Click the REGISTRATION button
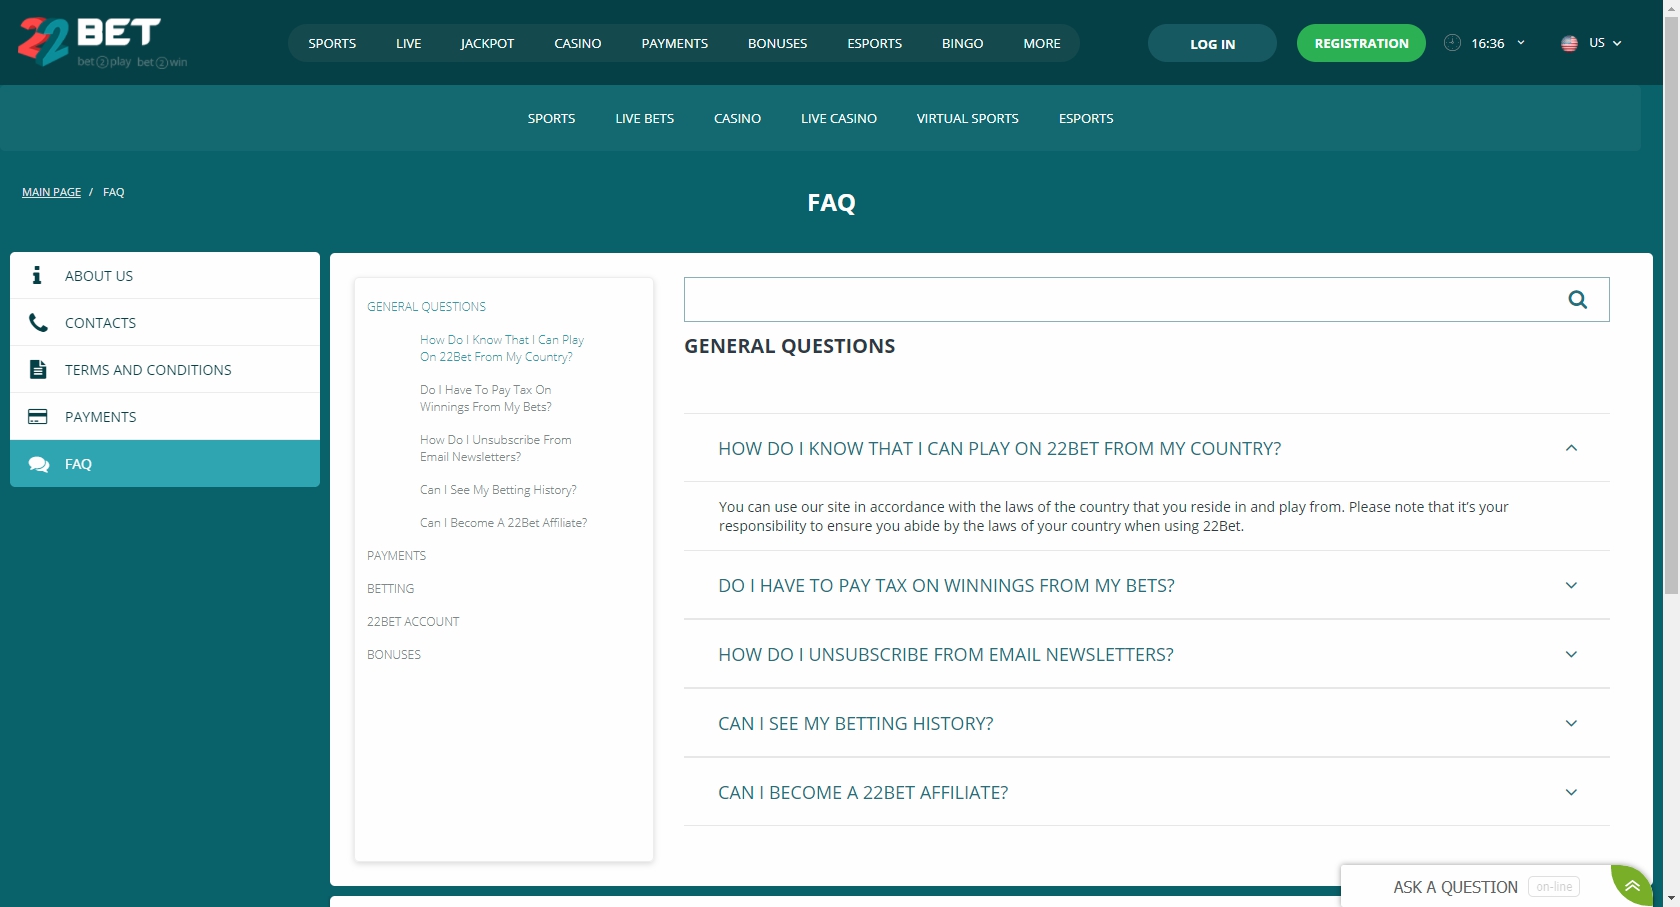Screen dimensions: 1680x907 click(x=1361, y=43)
